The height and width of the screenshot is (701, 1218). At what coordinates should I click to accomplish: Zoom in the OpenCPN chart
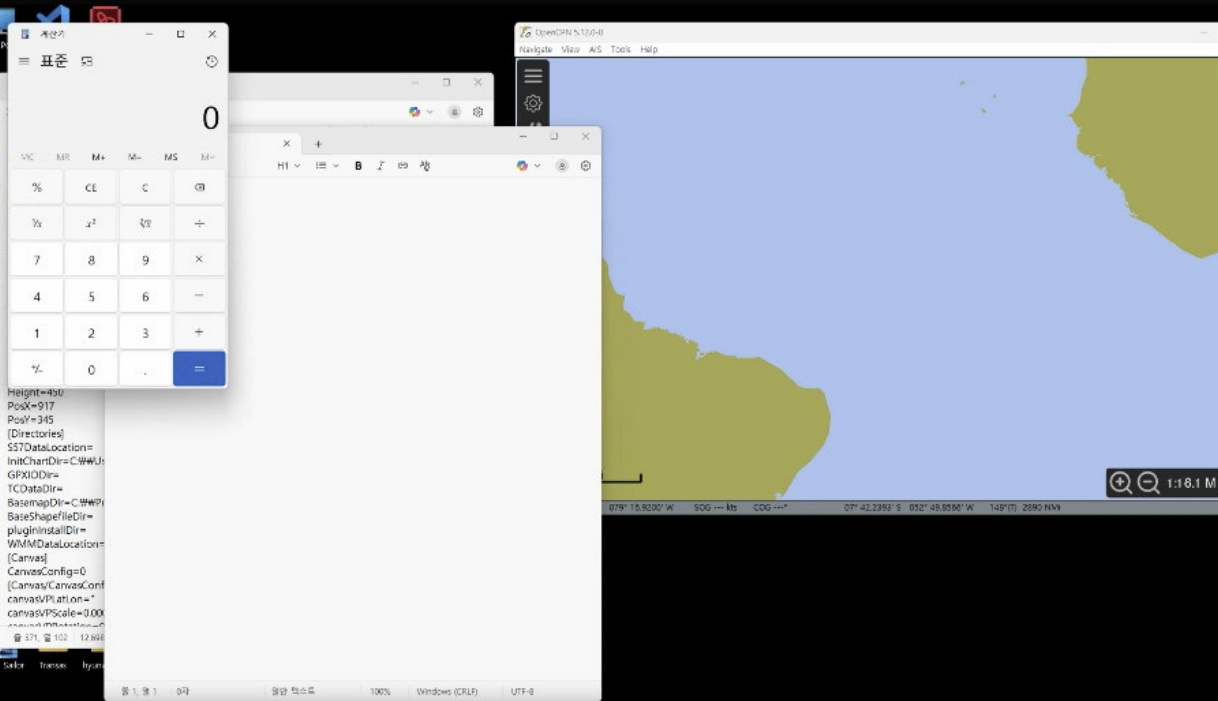click(1121, 483)
